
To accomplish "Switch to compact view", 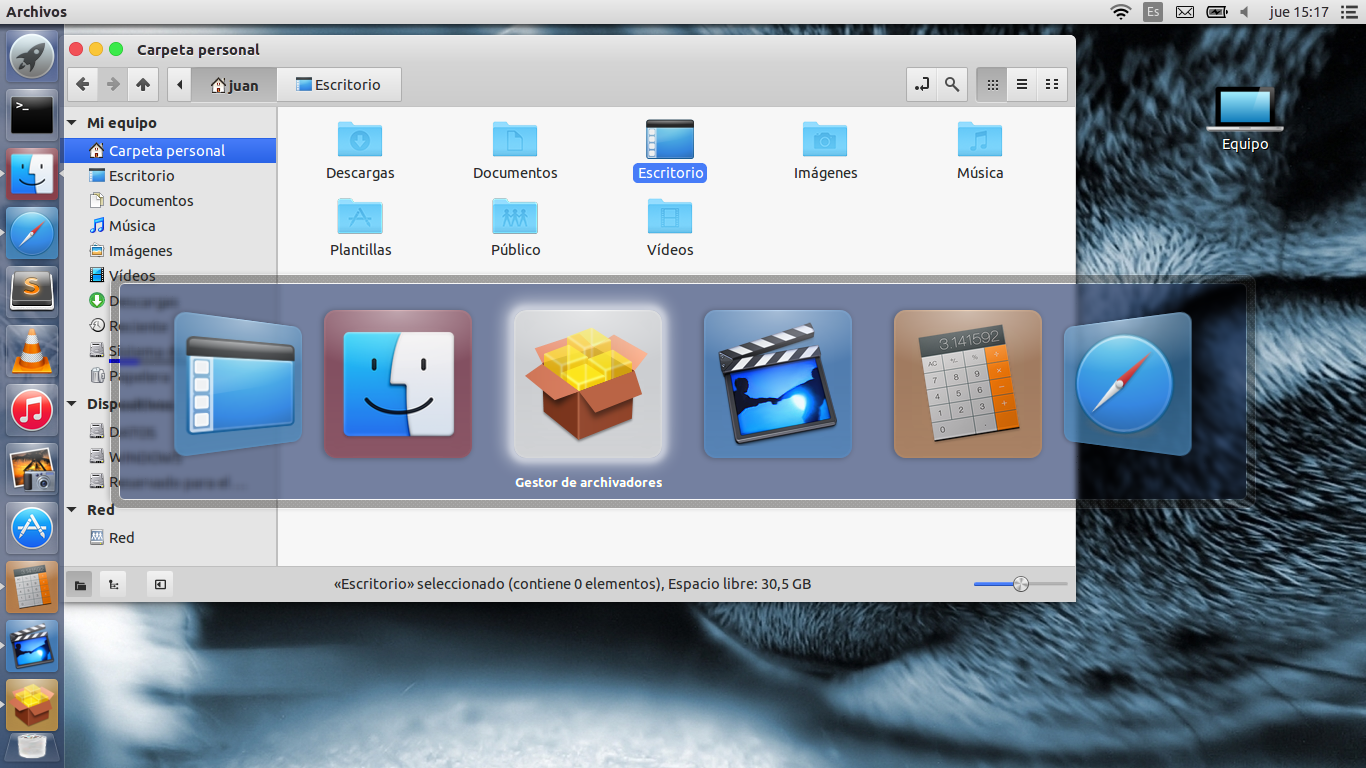I will (1052, 85).
